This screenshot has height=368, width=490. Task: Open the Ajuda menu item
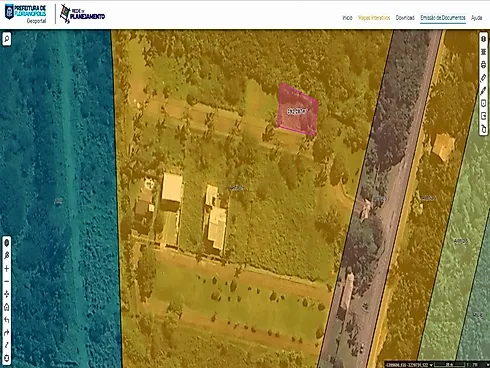coord(476,18)
